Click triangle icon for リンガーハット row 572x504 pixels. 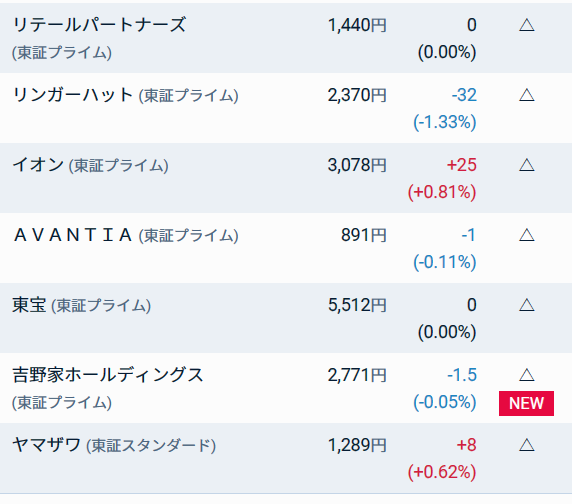tap(526, 95)
